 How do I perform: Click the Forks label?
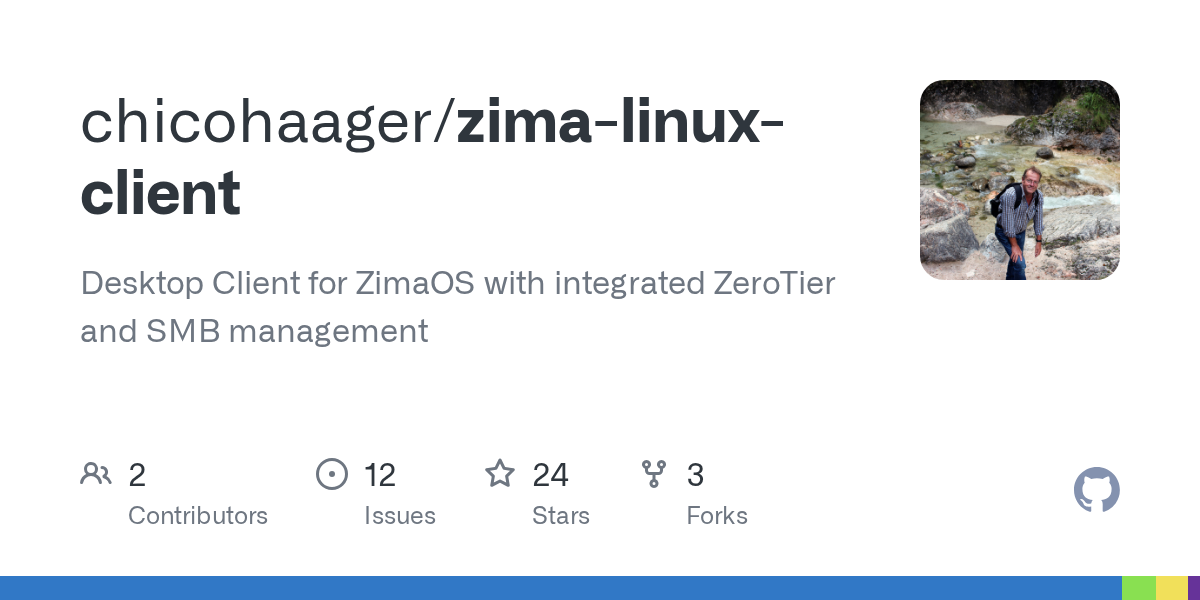pyautogui.click(x=717, y=516)
